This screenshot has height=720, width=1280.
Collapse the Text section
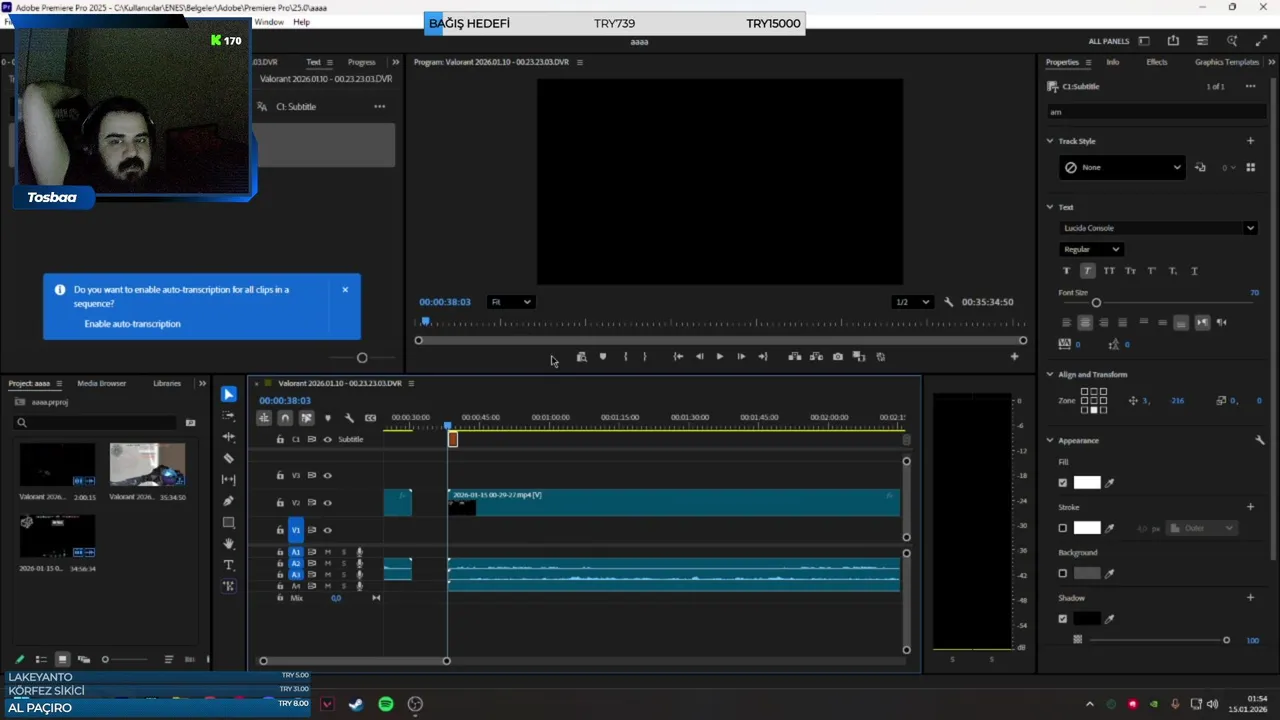1050,207
